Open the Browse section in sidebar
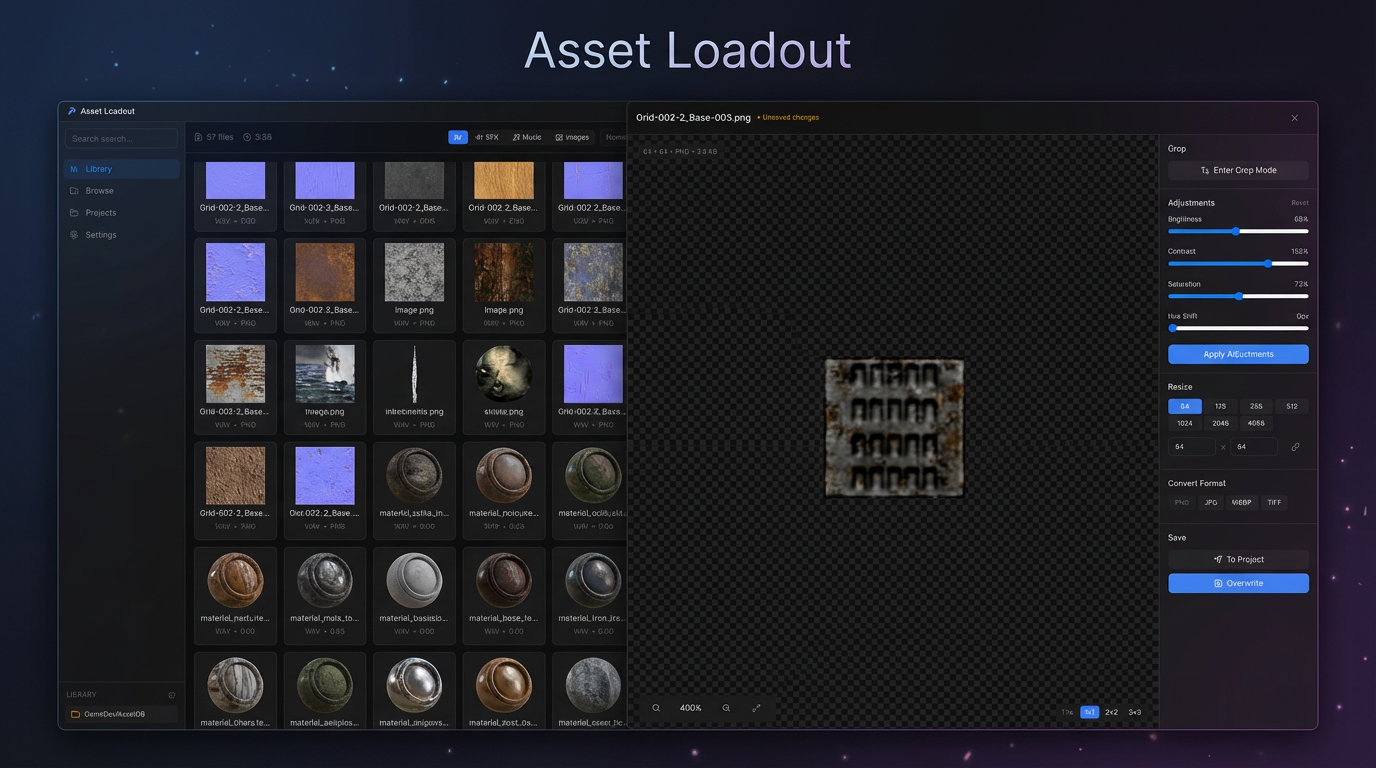 [x=122, y=191]
